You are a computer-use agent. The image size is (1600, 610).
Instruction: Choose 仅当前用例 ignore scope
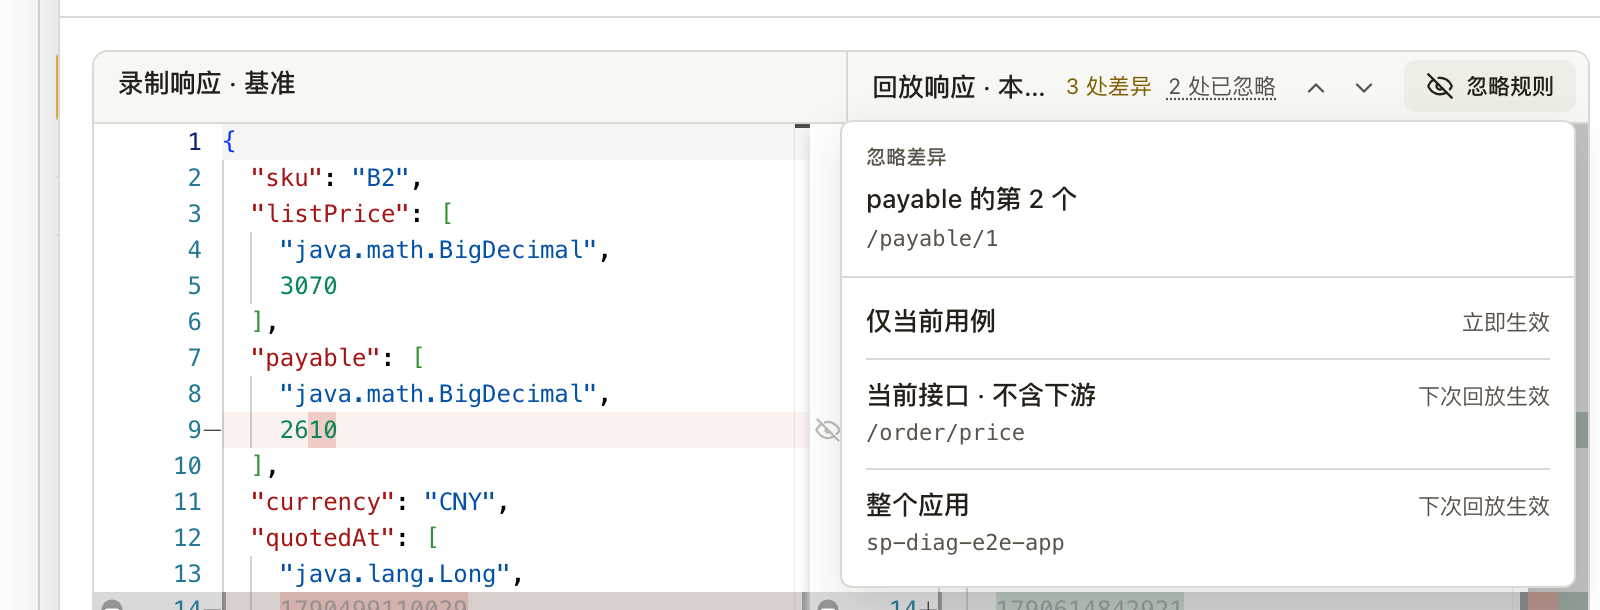coord(1208,322)
